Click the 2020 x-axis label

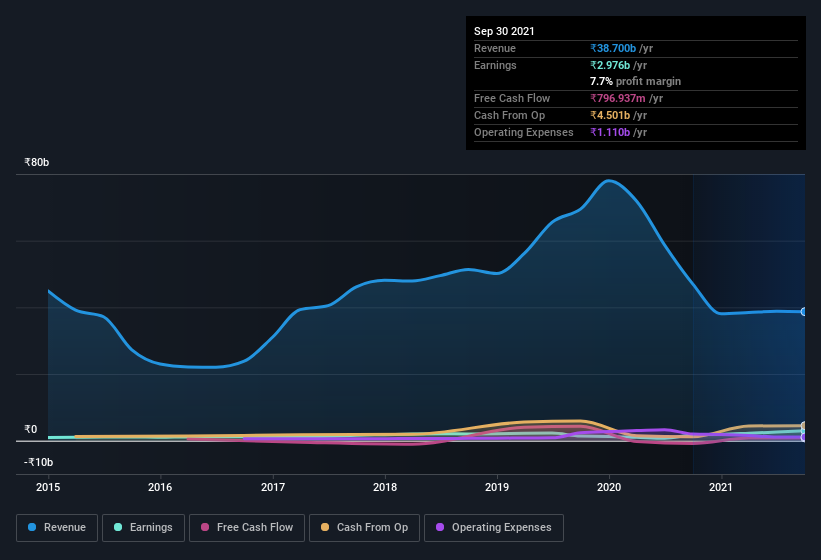coord(609,487)
